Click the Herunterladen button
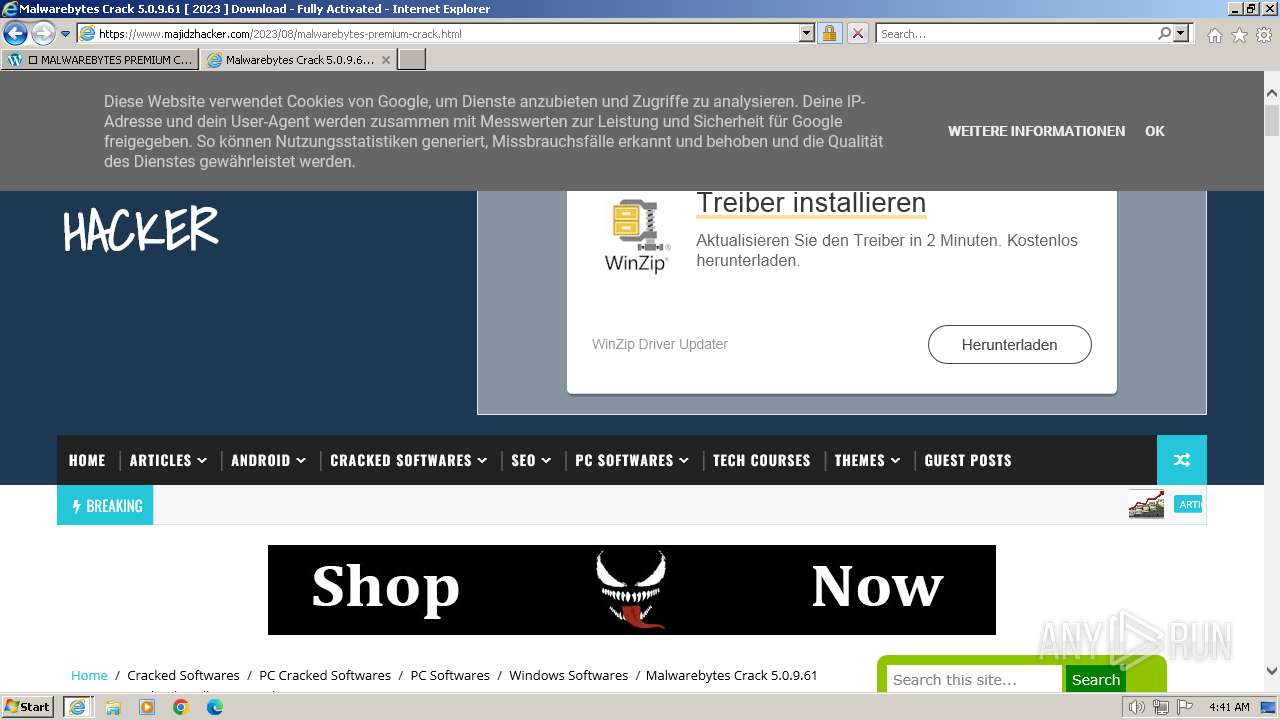Screen dimensions: 1280x720 [1009, 344]
